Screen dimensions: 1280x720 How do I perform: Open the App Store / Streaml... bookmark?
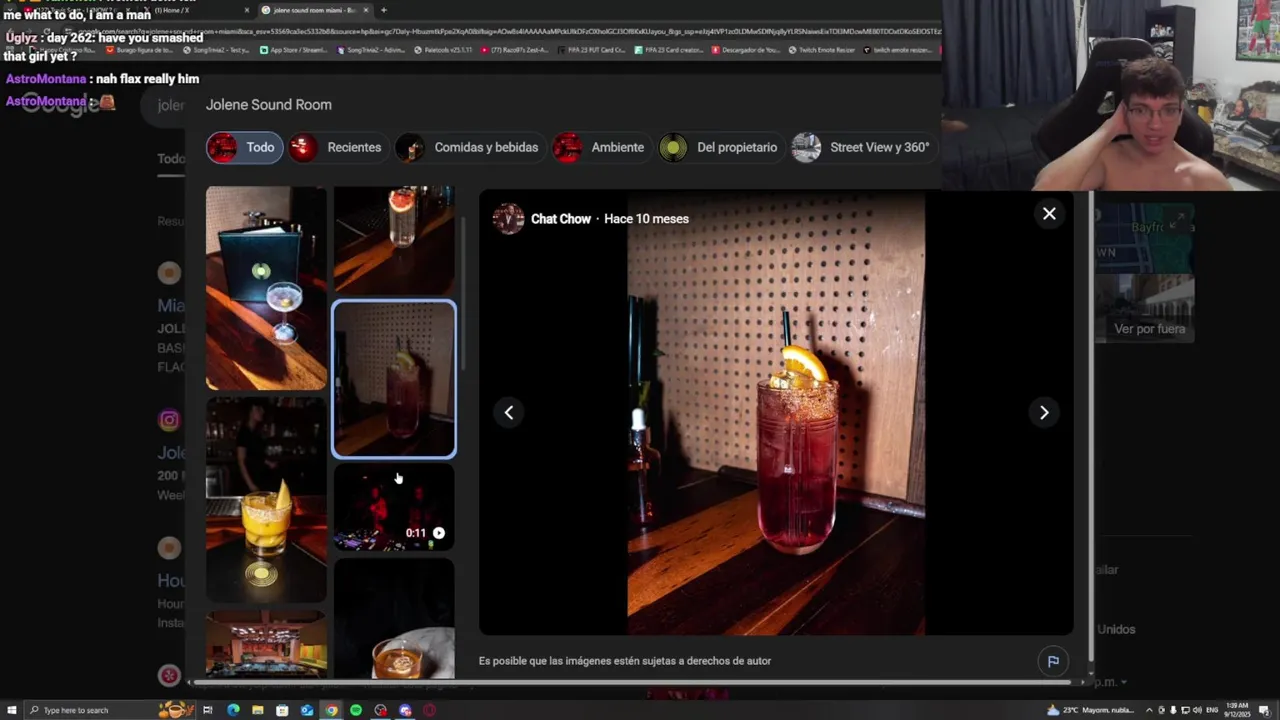tap(294, 49)
